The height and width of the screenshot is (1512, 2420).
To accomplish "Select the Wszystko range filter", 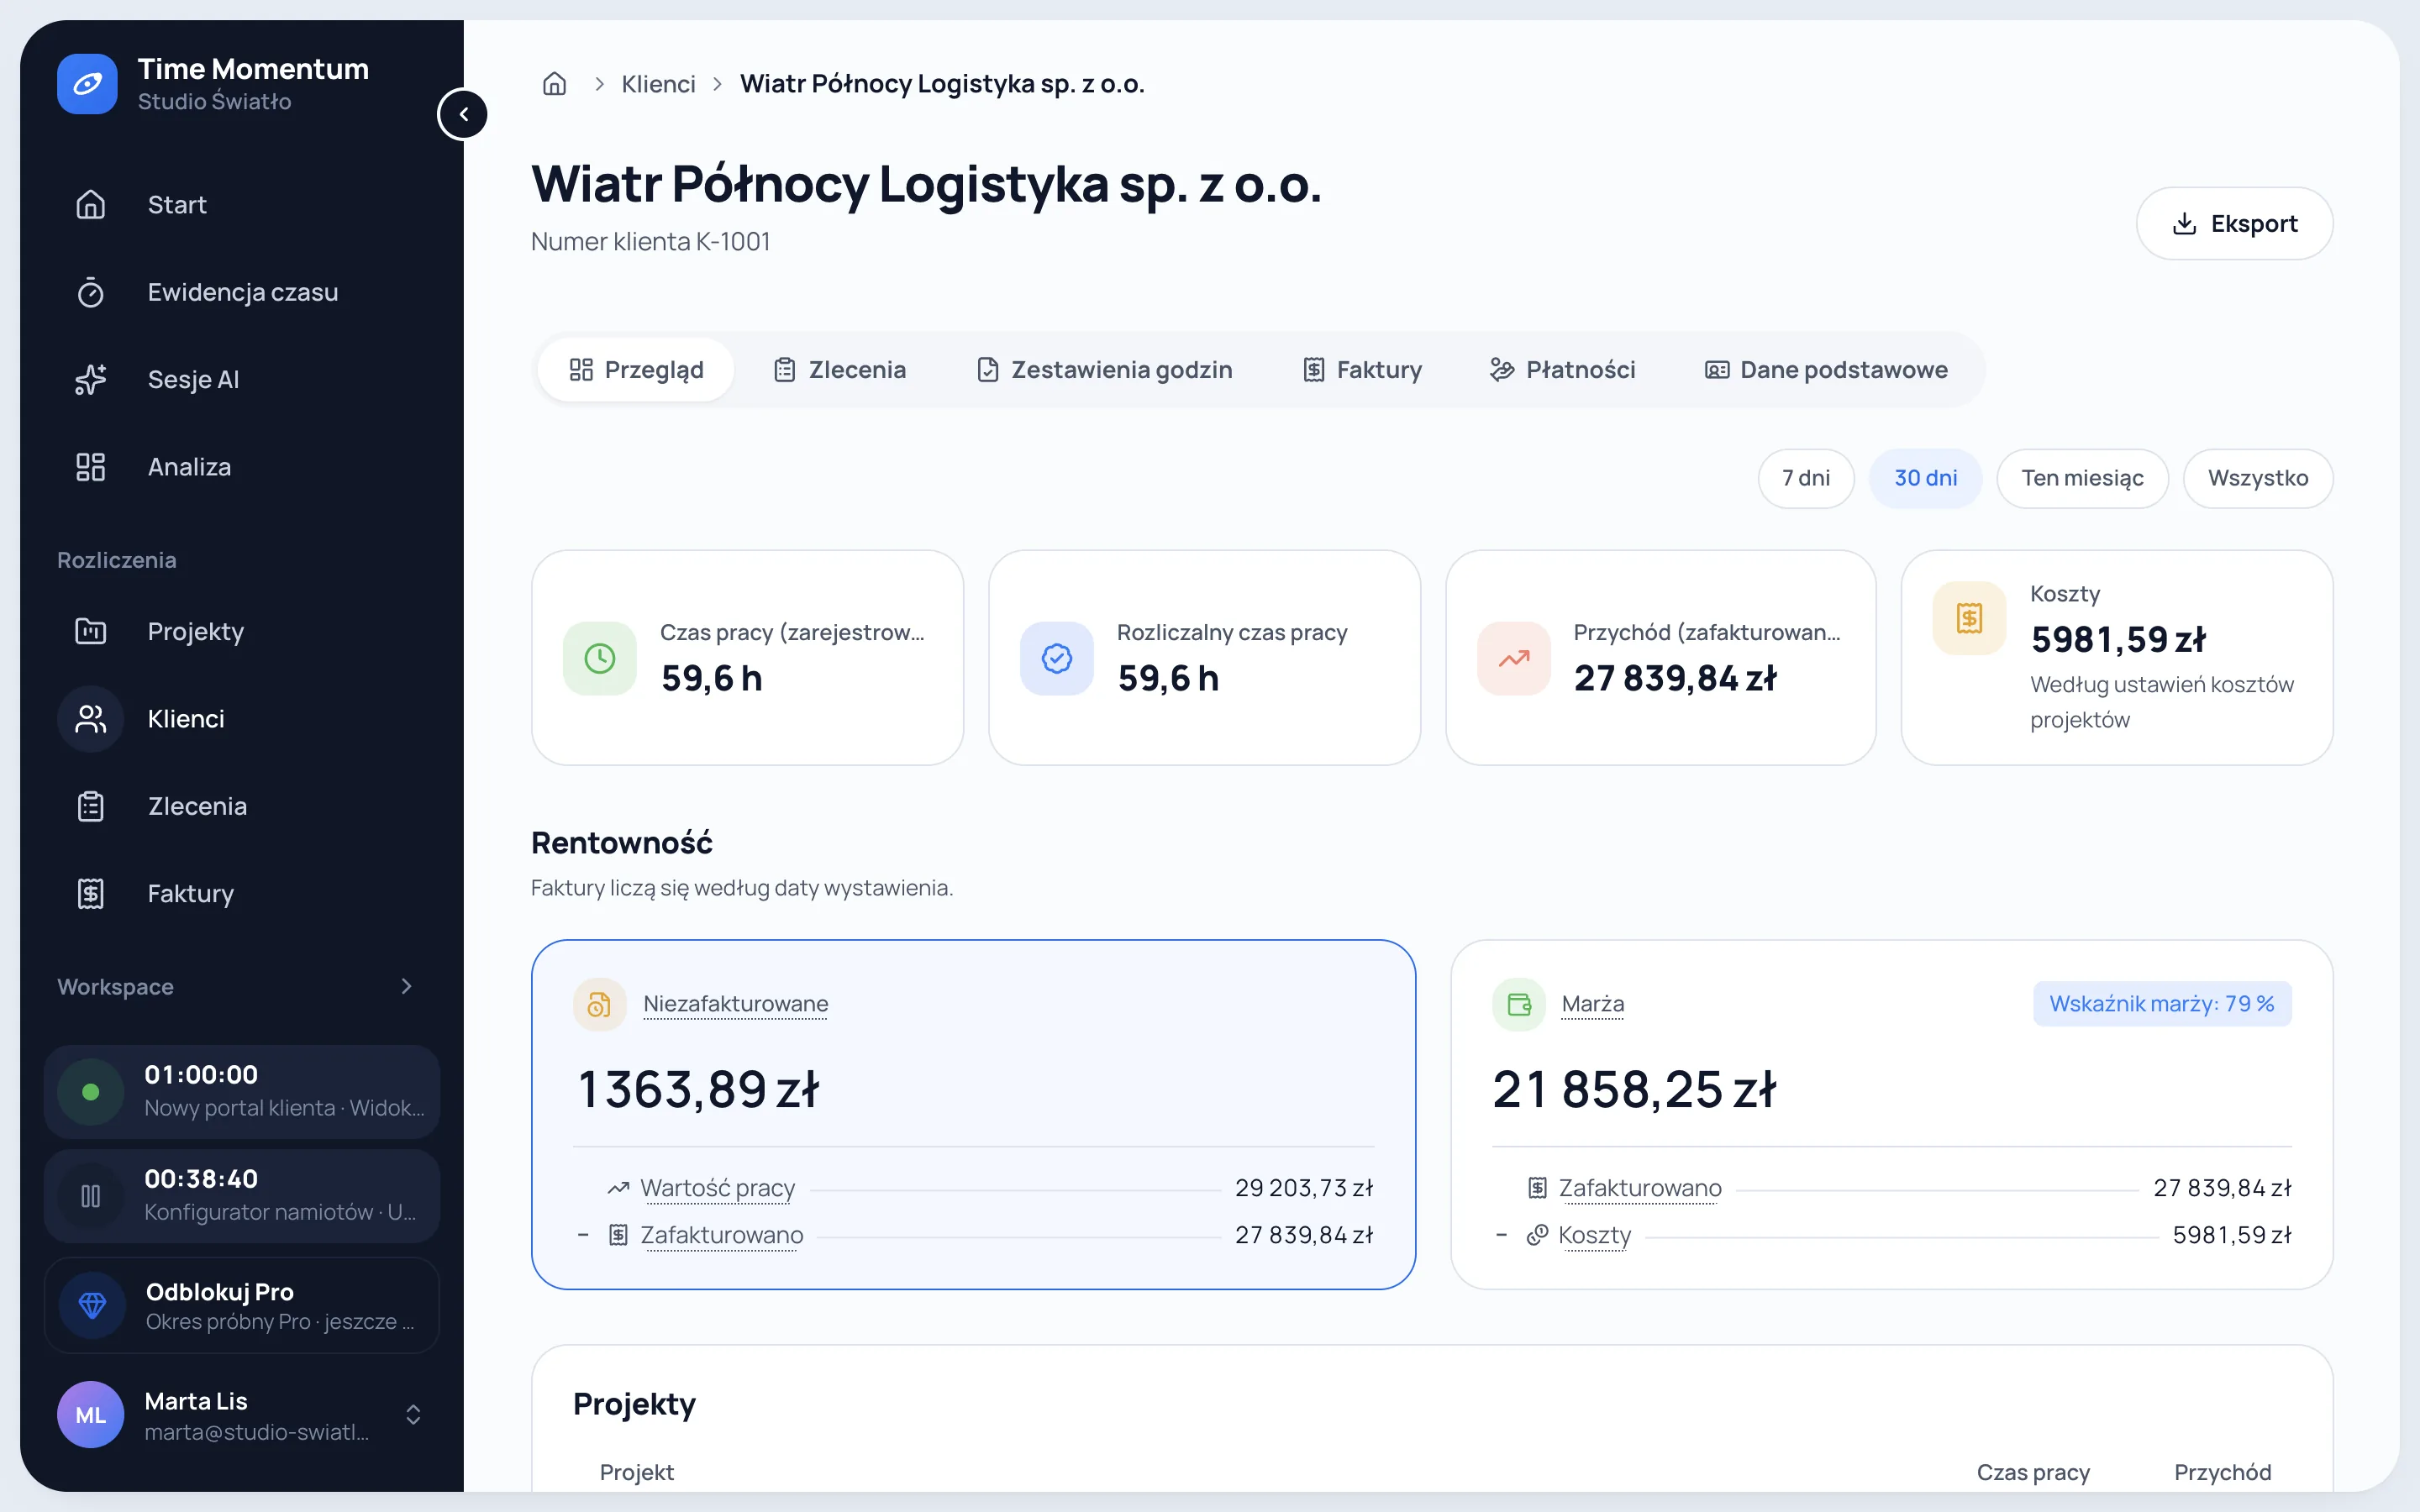I will coord(2258,478).
